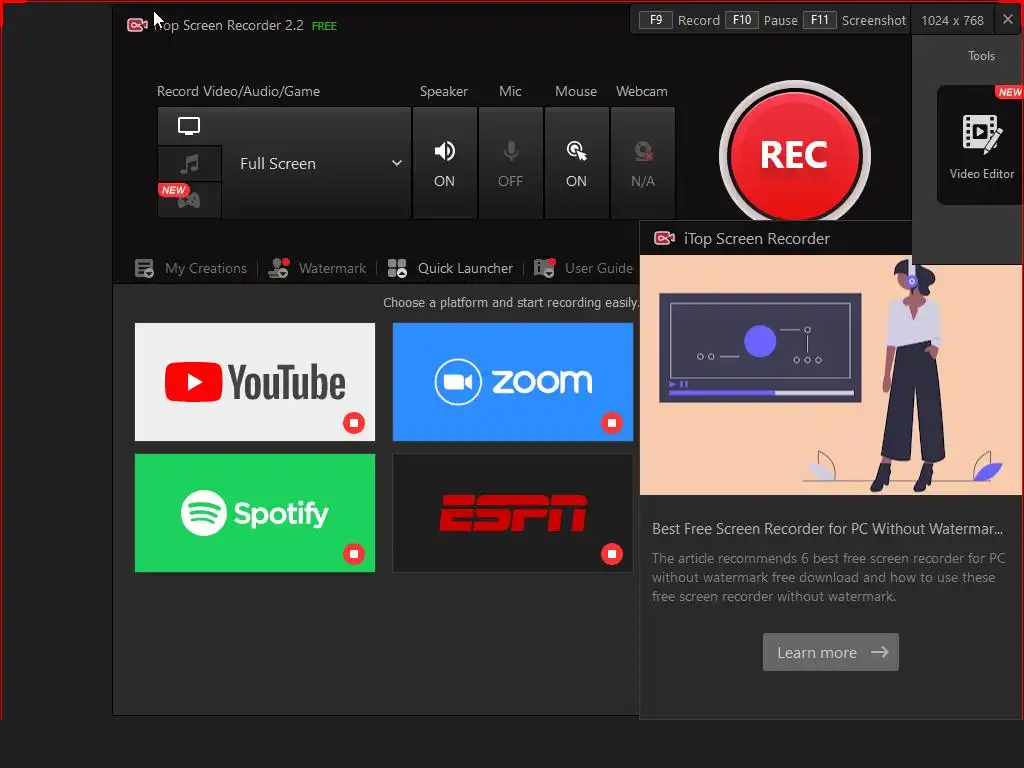Toggle the Mic OFF button
The width and height of the screenshot is (1024, 768).
click(x=511, y=163)
